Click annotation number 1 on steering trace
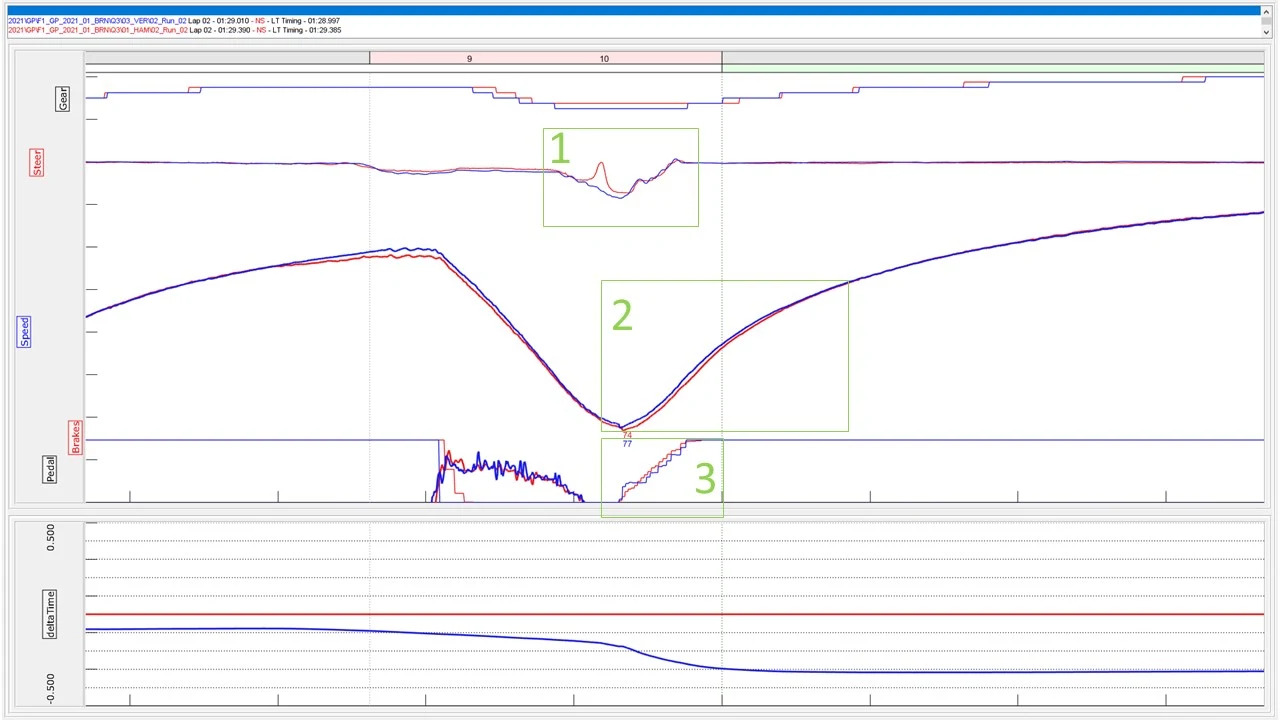1280x720 pixels. [560, 150]
